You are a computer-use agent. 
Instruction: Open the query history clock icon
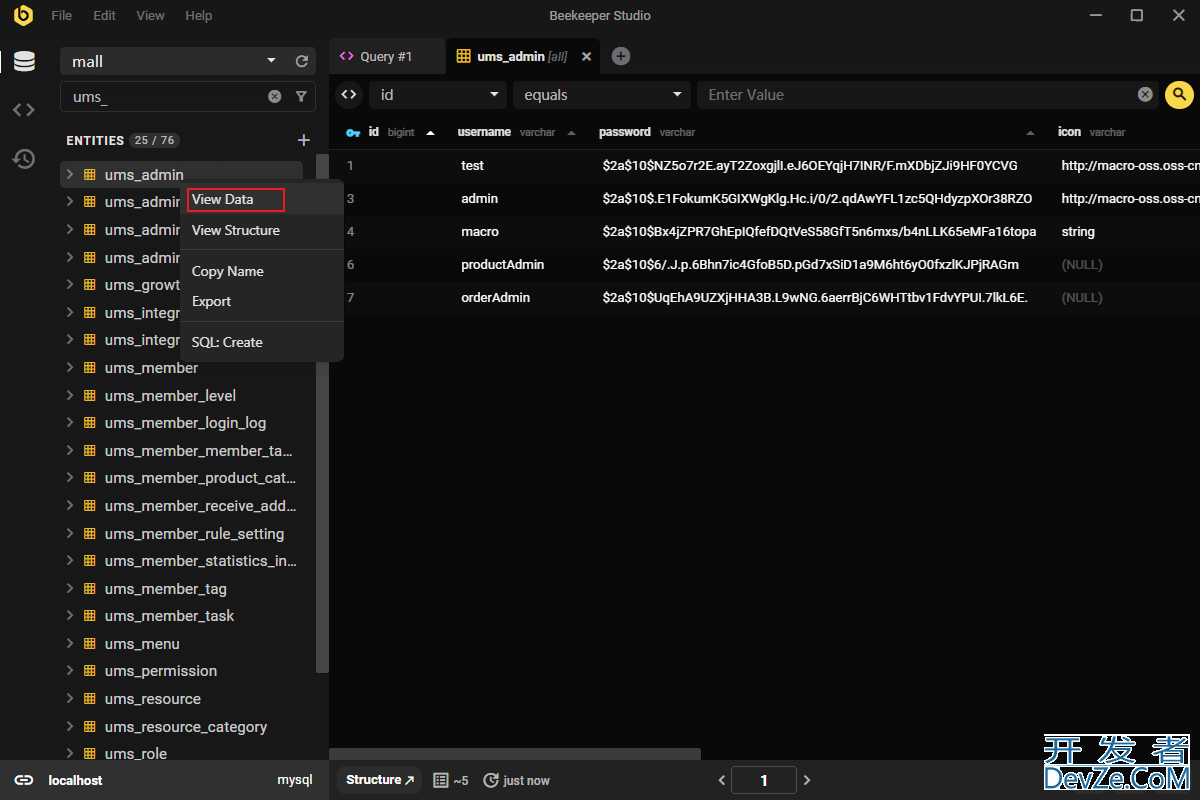tap(24, 158)
